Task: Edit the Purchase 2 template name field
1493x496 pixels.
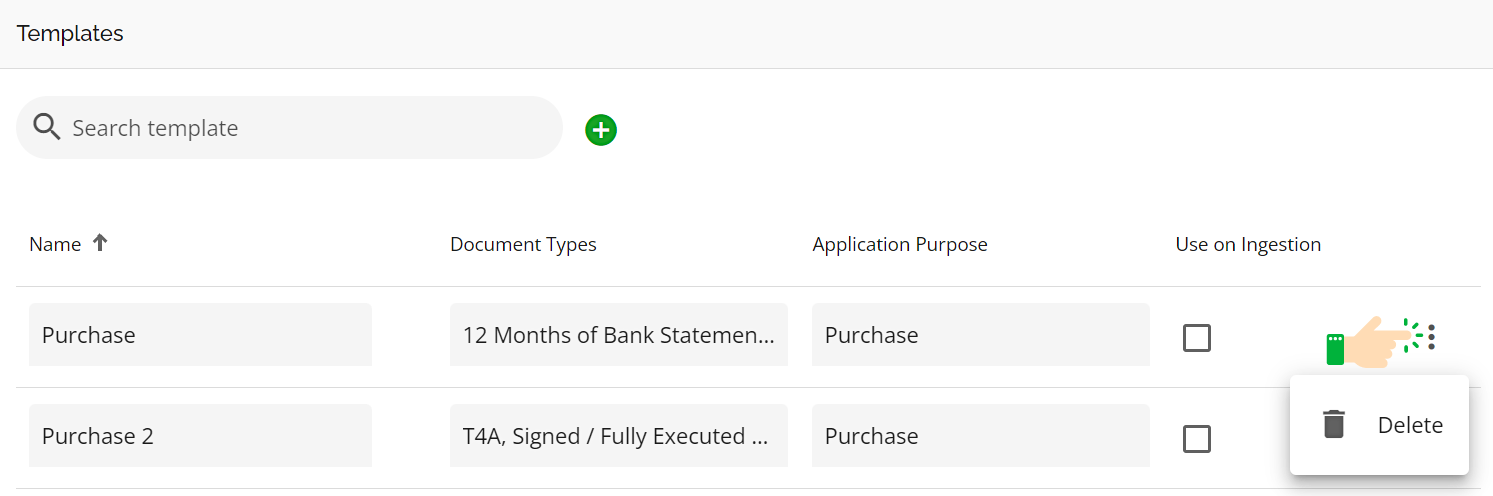Action: (200, 436)
